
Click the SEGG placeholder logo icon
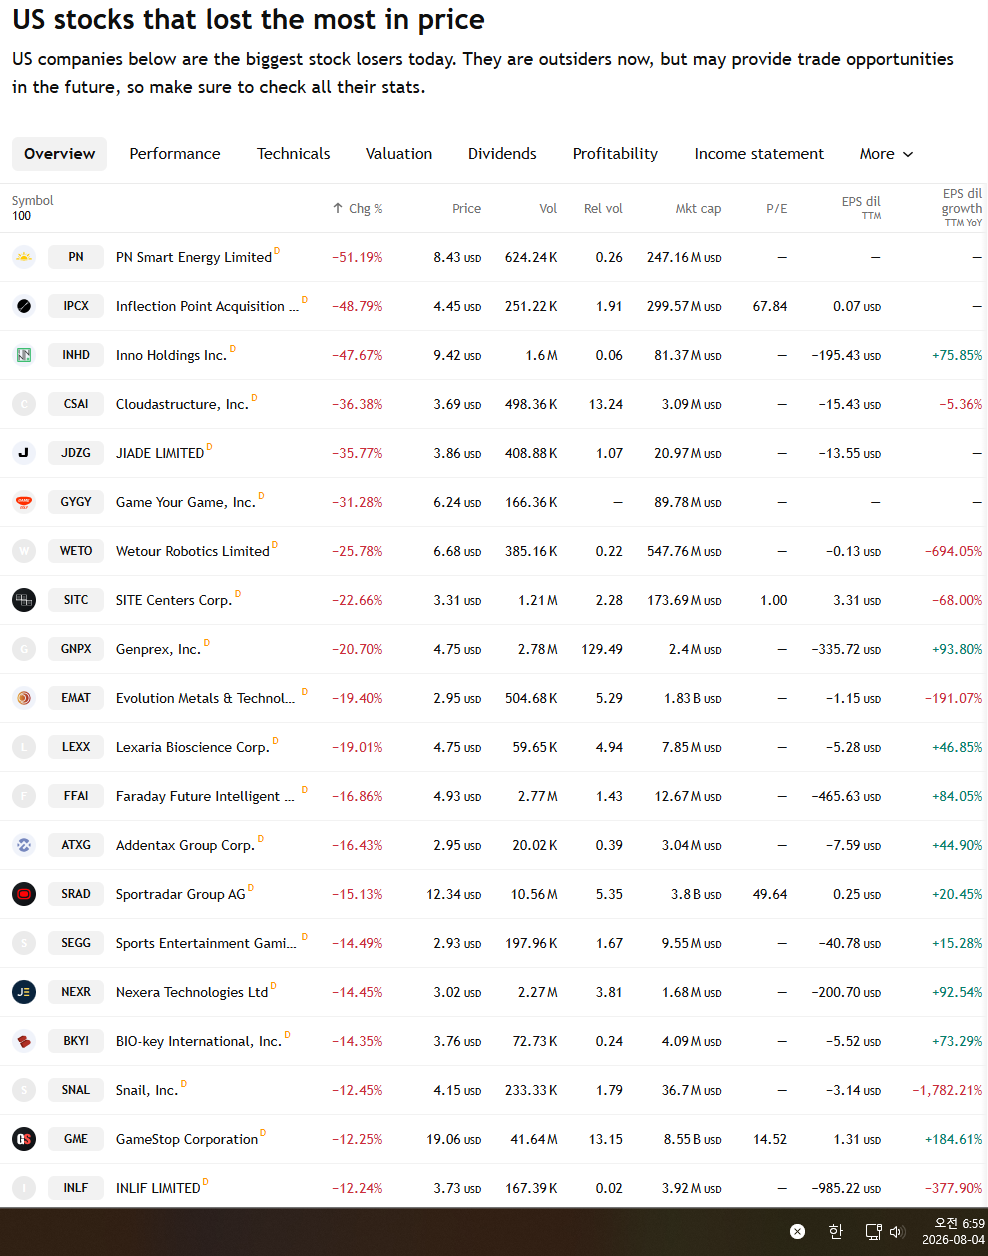click(24, 943)
